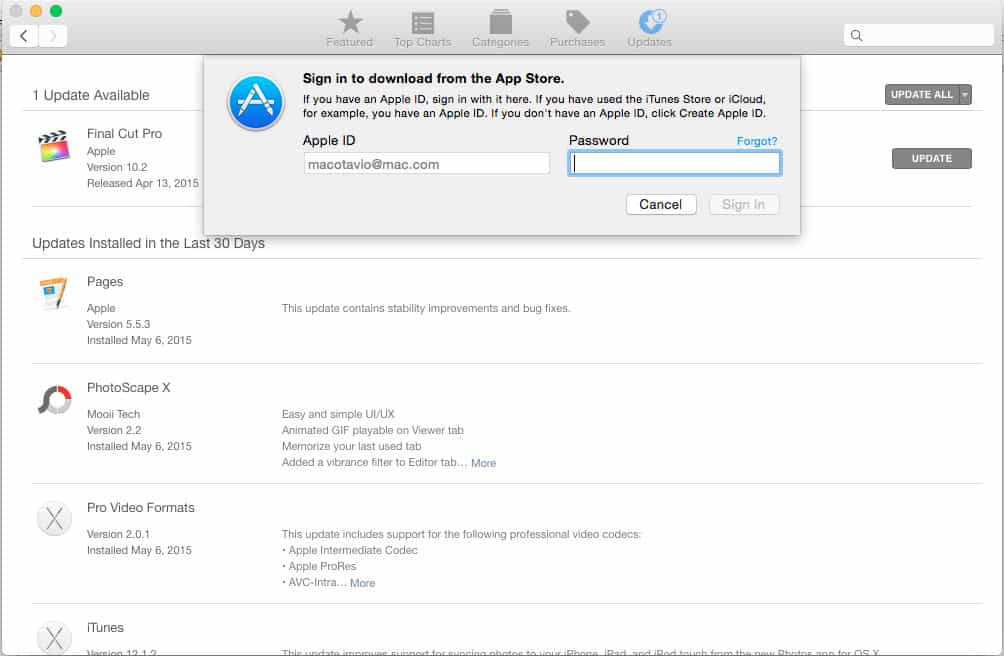Click the Pro Video Formats icon
This screenshot has height=656, width=1004.
tap(54, 518)
